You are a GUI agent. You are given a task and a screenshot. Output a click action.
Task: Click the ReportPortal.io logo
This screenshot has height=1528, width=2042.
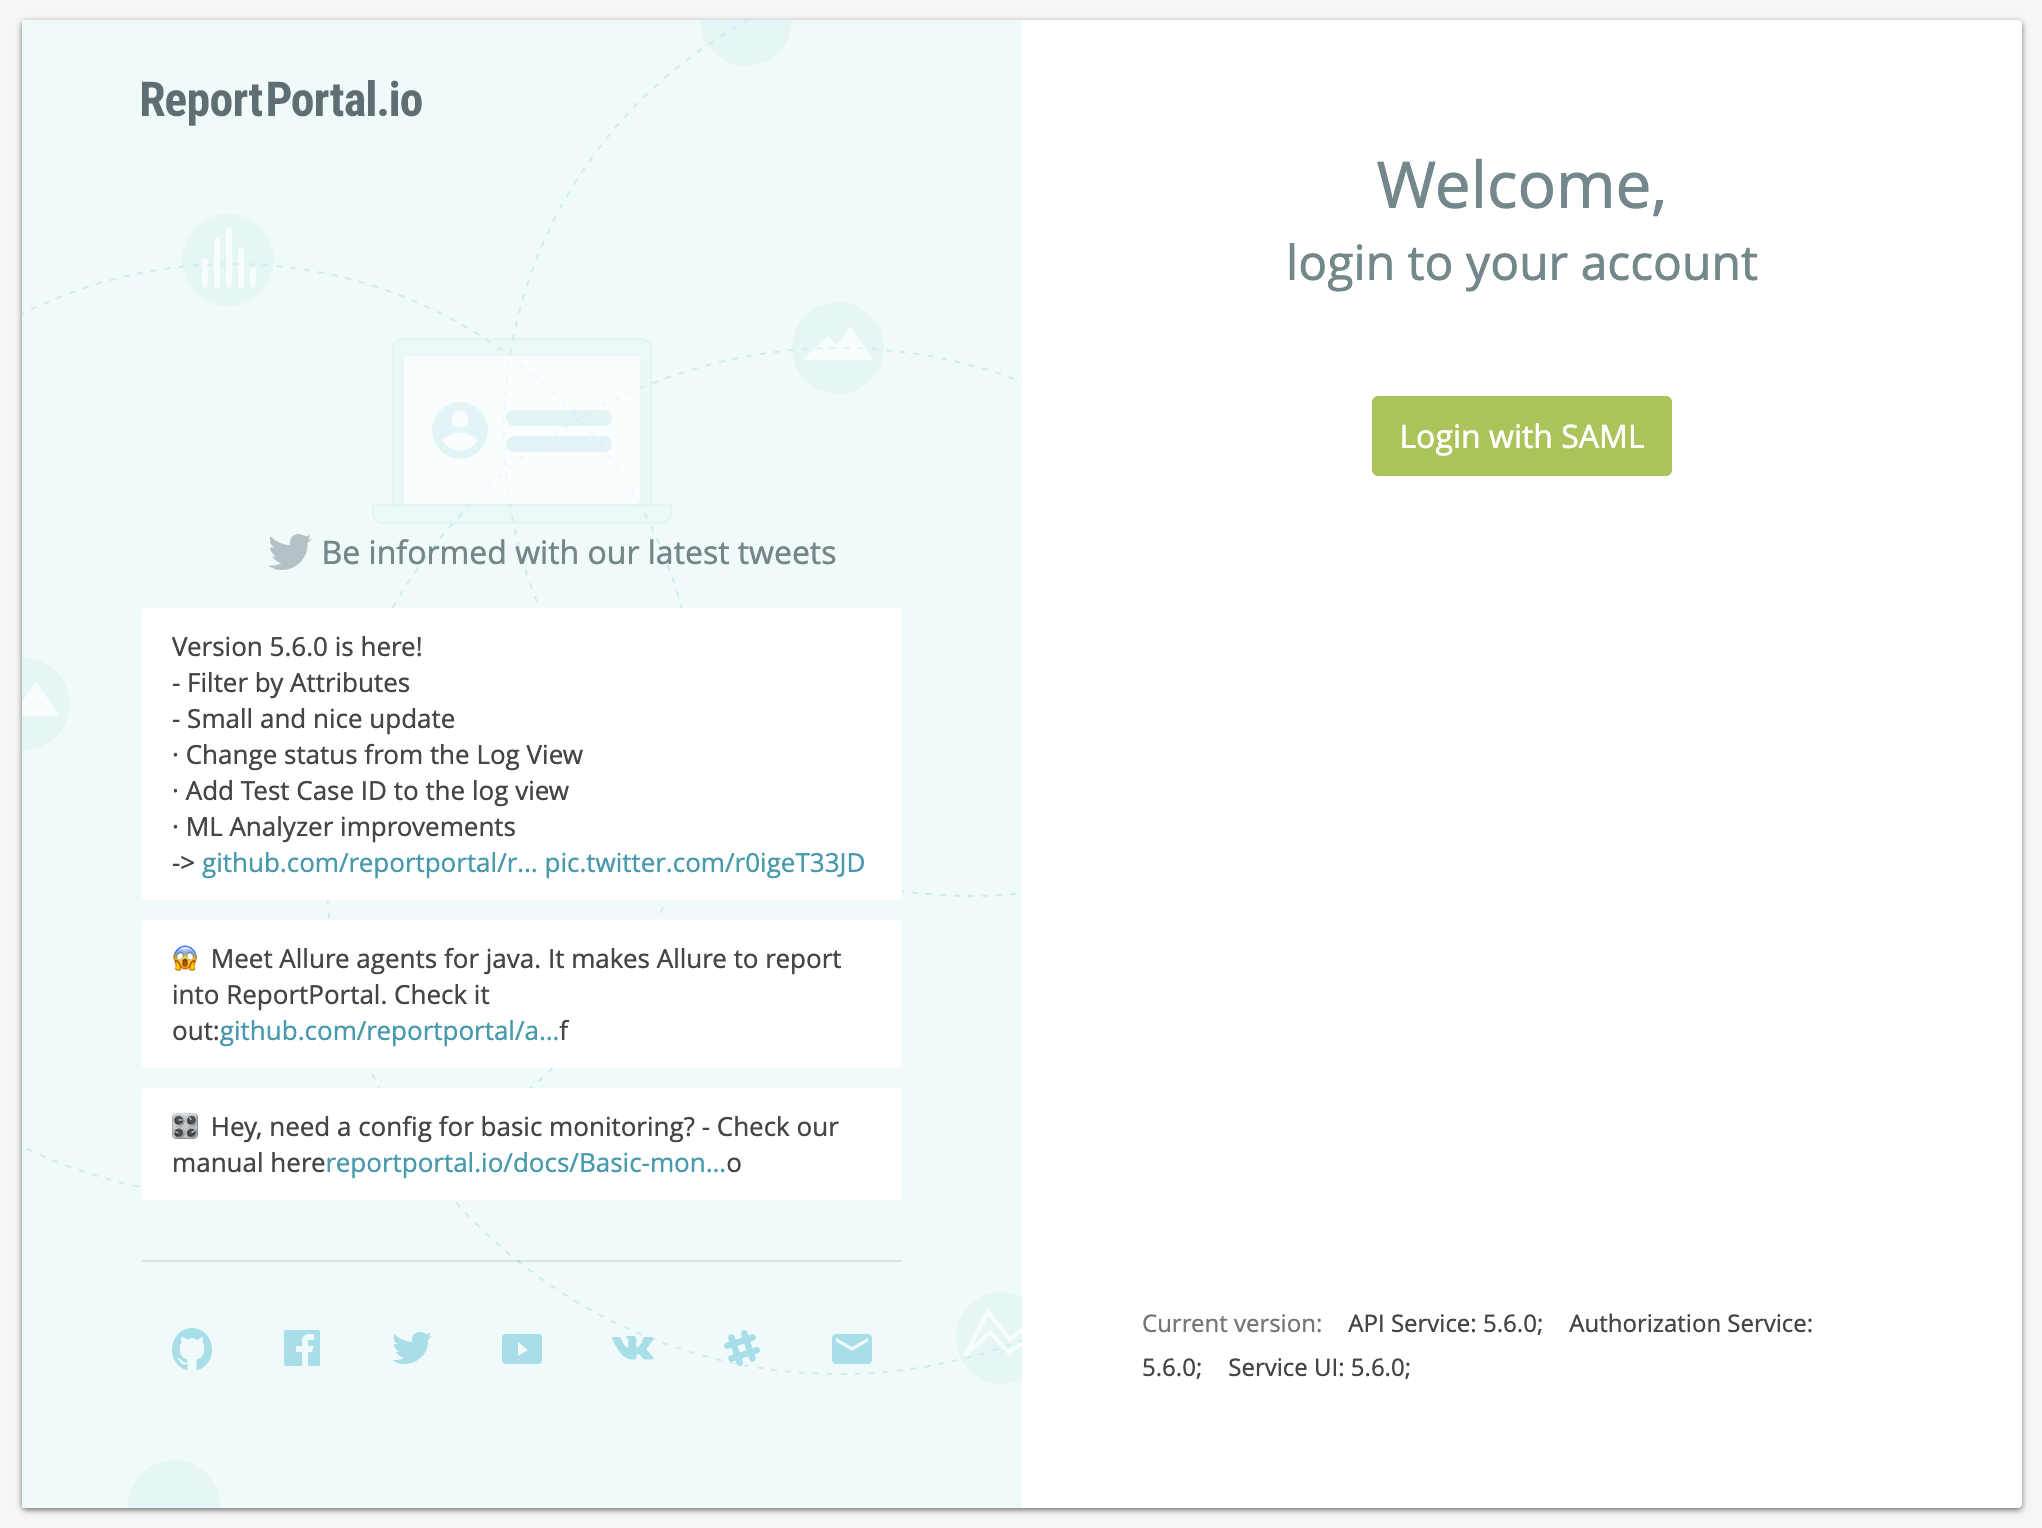pyautogui.click(x=281, y=99)
